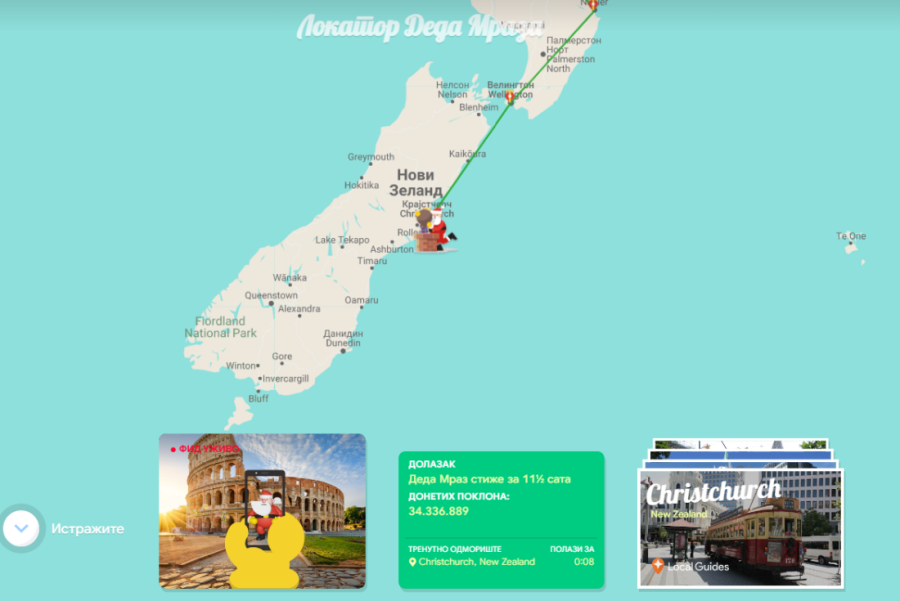Click the gift pin marker at Napier
Image resolution: width=900 pixels, height=601 pixels.
pyautogui.click(x=591, y=4)
